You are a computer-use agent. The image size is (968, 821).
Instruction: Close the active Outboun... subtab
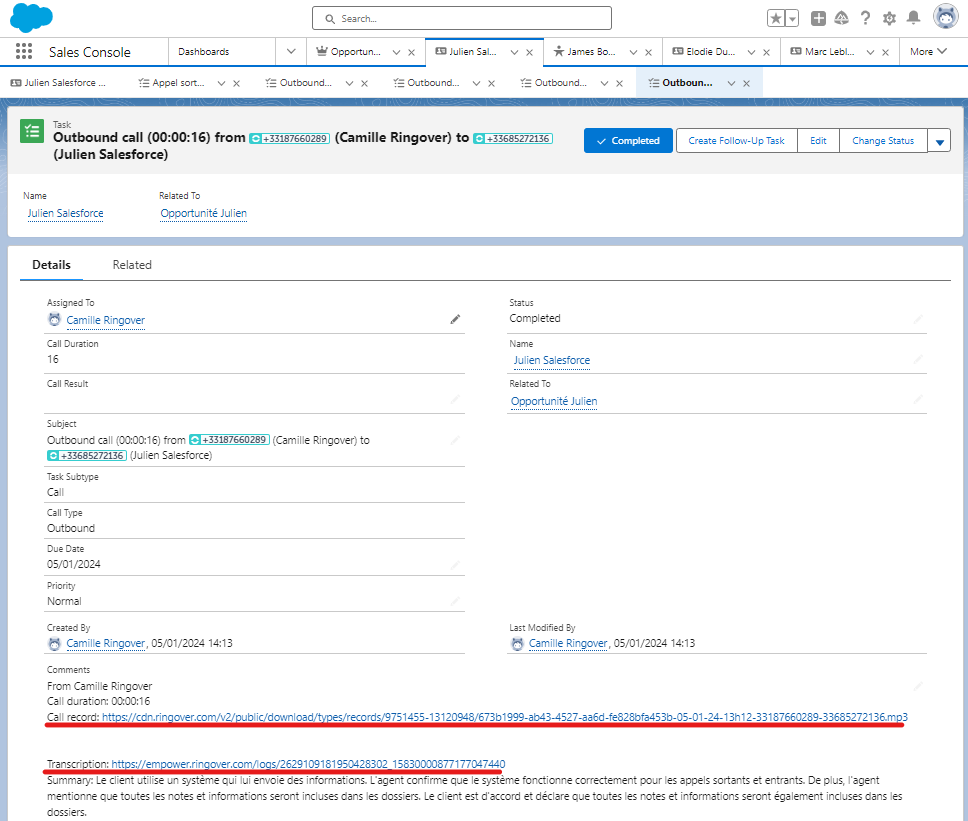tap(746, 83)
